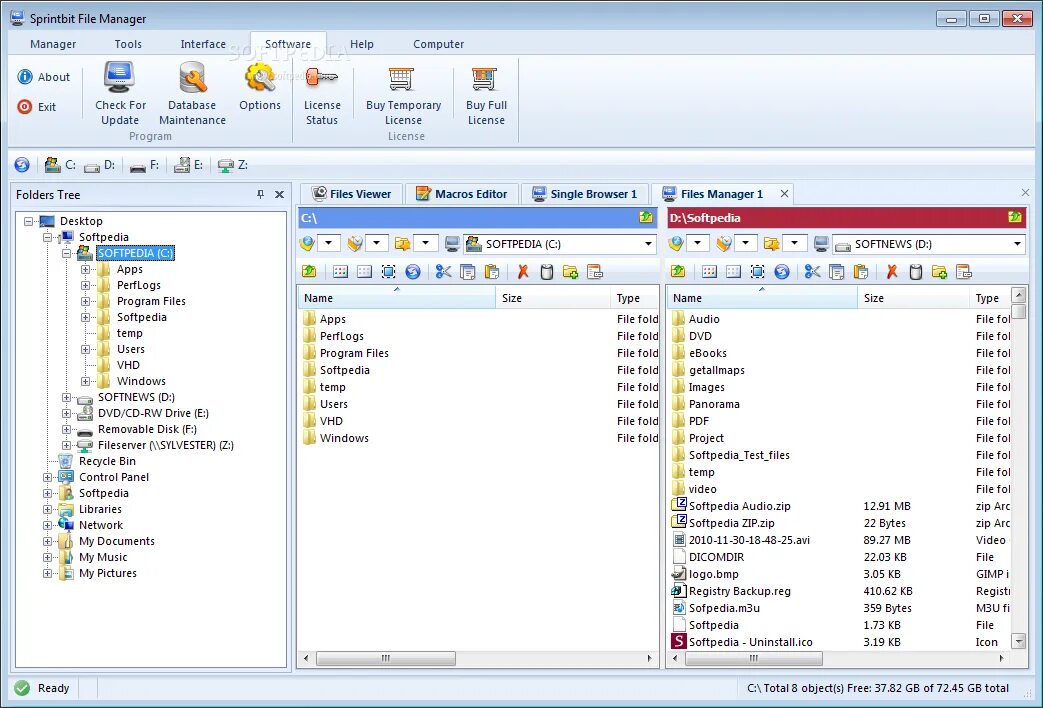Switch to the Tools ribbon tab
The width and height of the screenshot is (1043, 708).
point(128,44)
